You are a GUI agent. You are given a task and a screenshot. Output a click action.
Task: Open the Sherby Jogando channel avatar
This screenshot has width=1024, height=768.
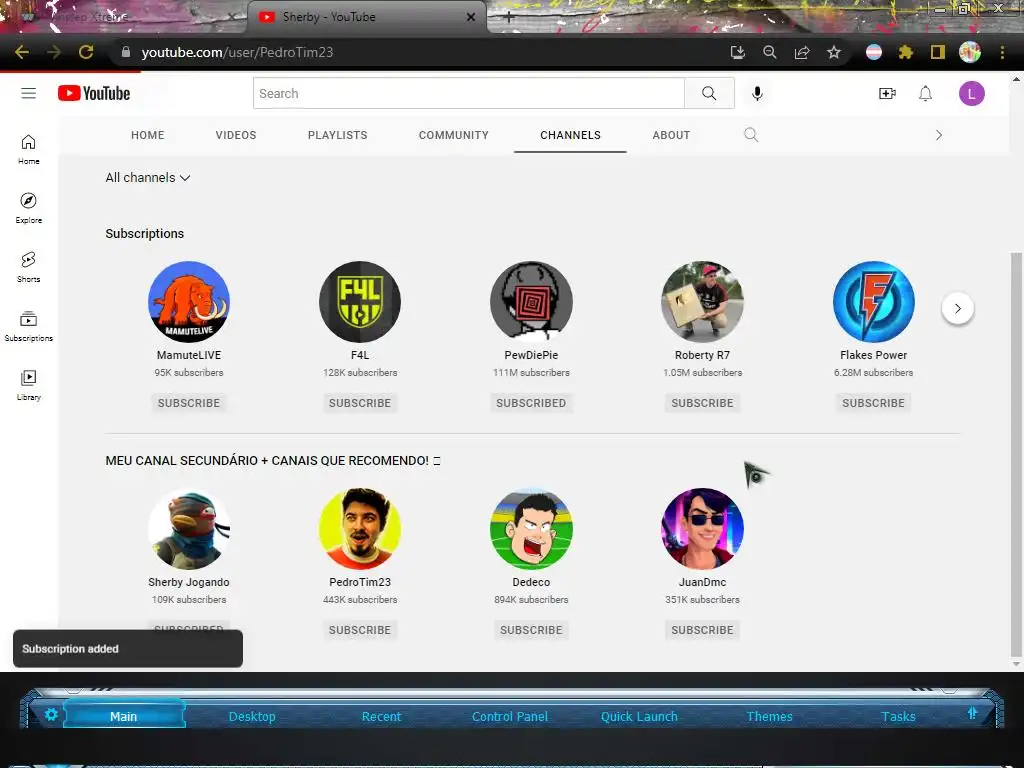189,529
